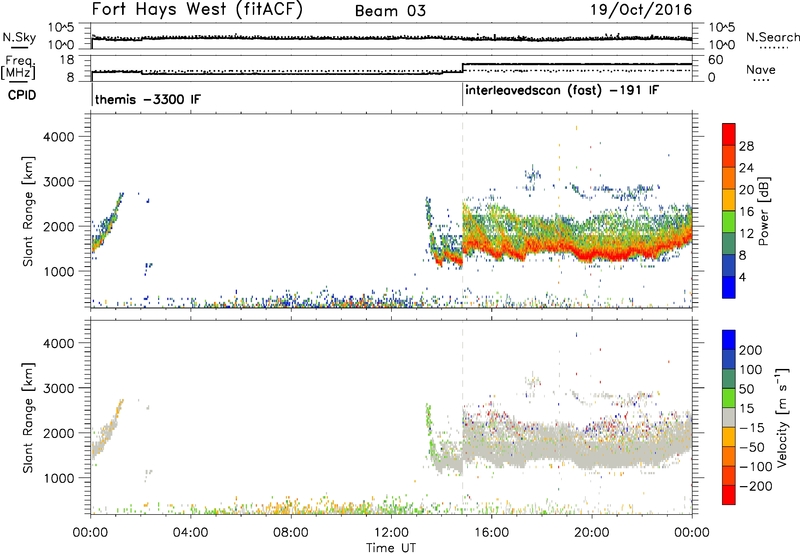Viewport: 800px width, 554px height.
Task: Click the dashed vertical line in the velocity panel
Action: click(463, 418)
